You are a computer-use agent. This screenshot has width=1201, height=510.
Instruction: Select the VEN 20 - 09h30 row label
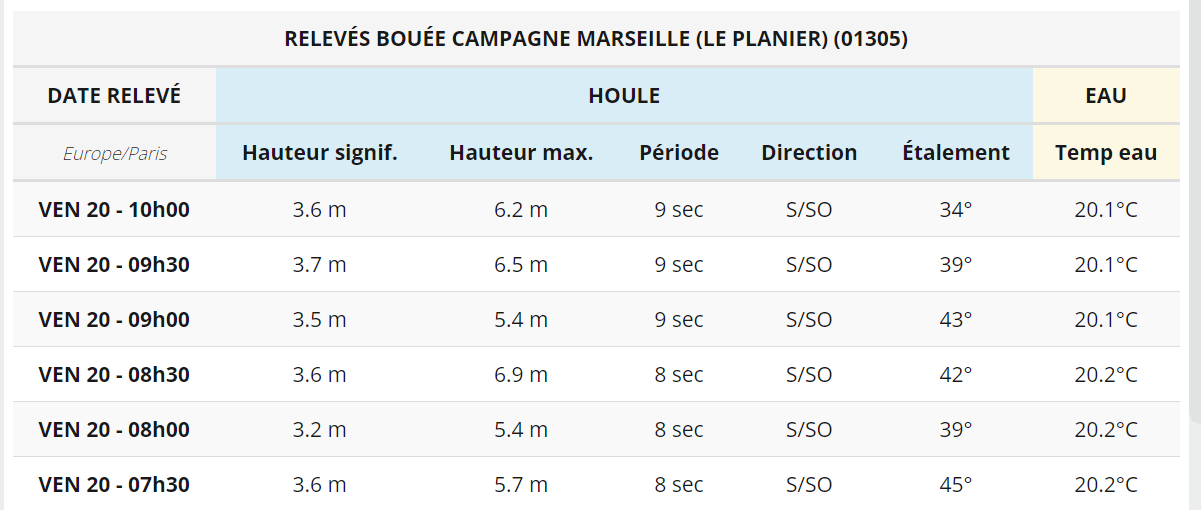(x=114, y=265)
